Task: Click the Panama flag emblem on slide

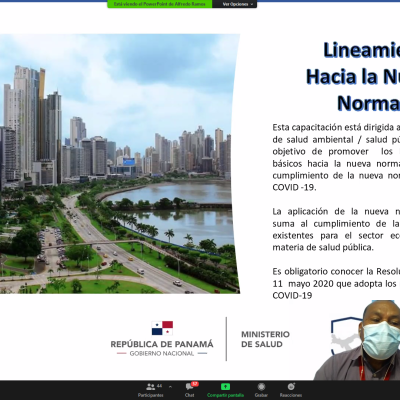Action: click(162, 328)
